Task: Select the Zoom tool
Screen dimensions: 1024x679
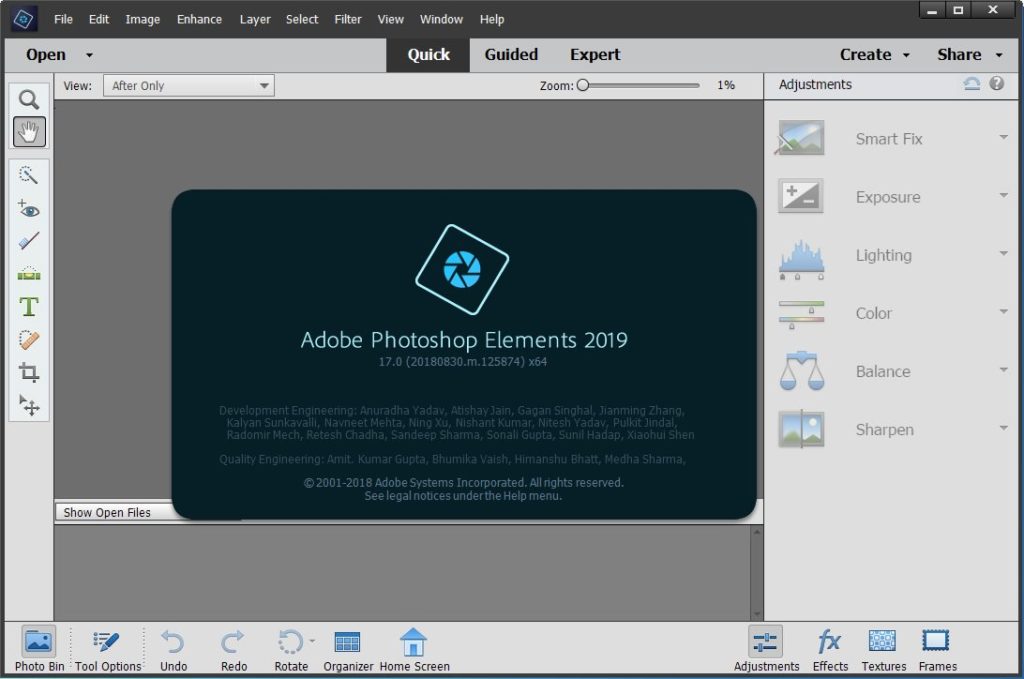Action: click(28, 98)
